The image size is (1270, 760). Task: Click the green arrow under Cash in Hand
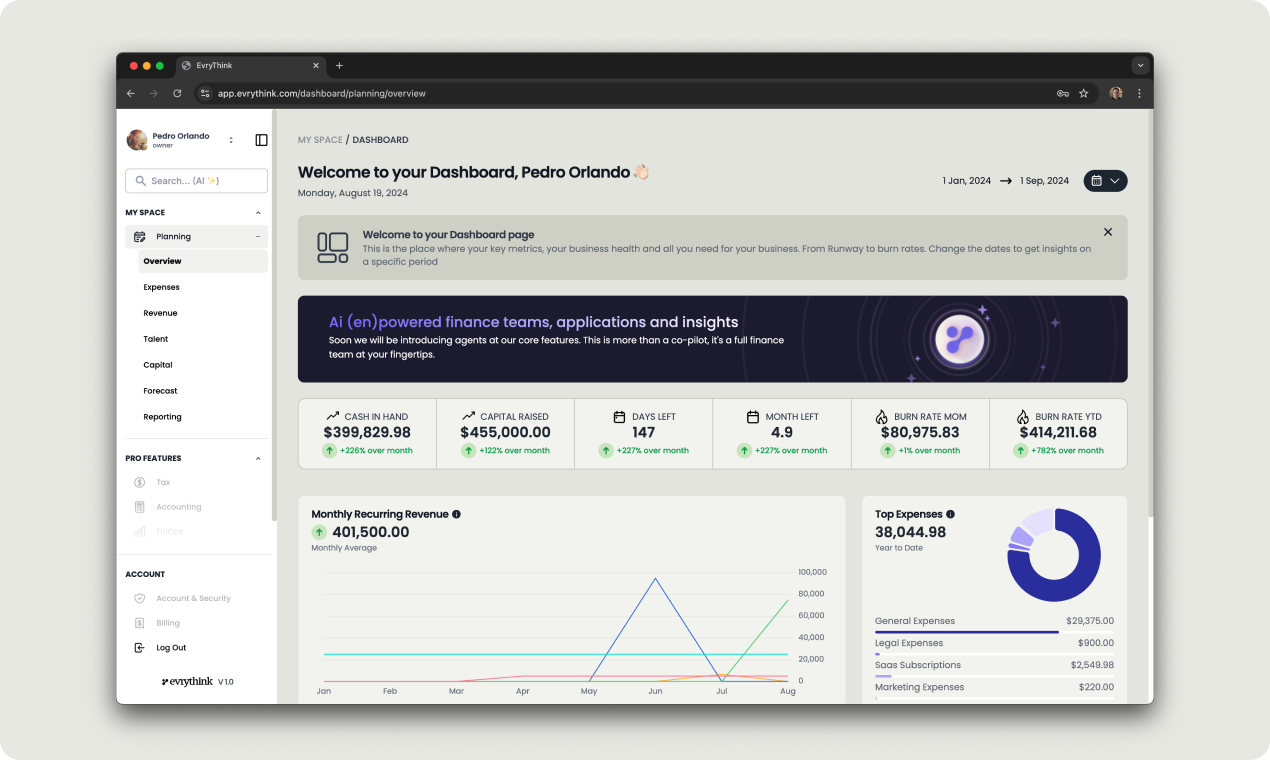[329, 451]
